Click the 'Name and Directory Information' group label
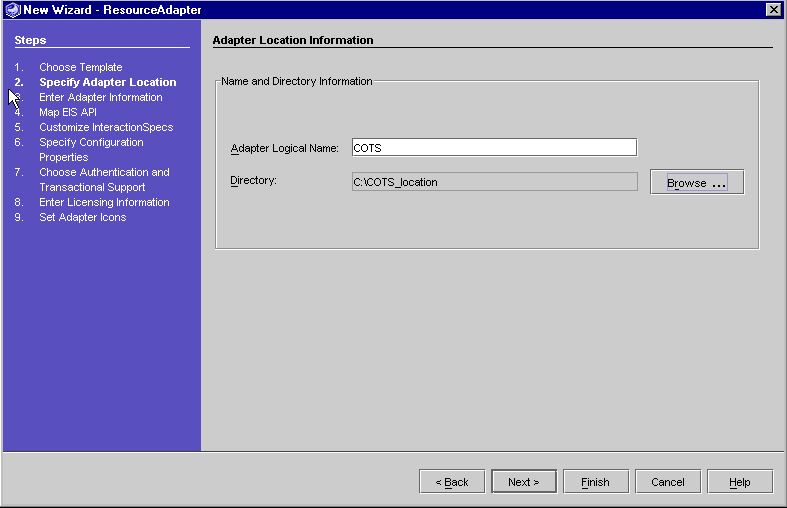 [x=297, y=81]
